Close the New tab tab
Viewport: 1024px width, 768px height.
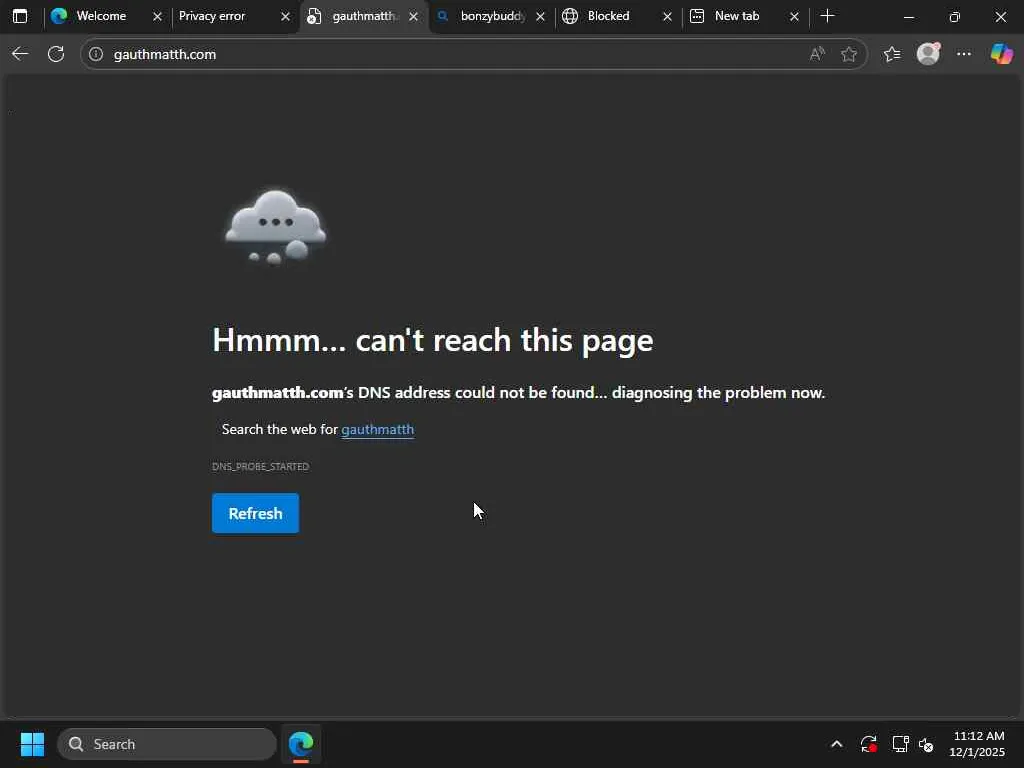pos(794,16)
